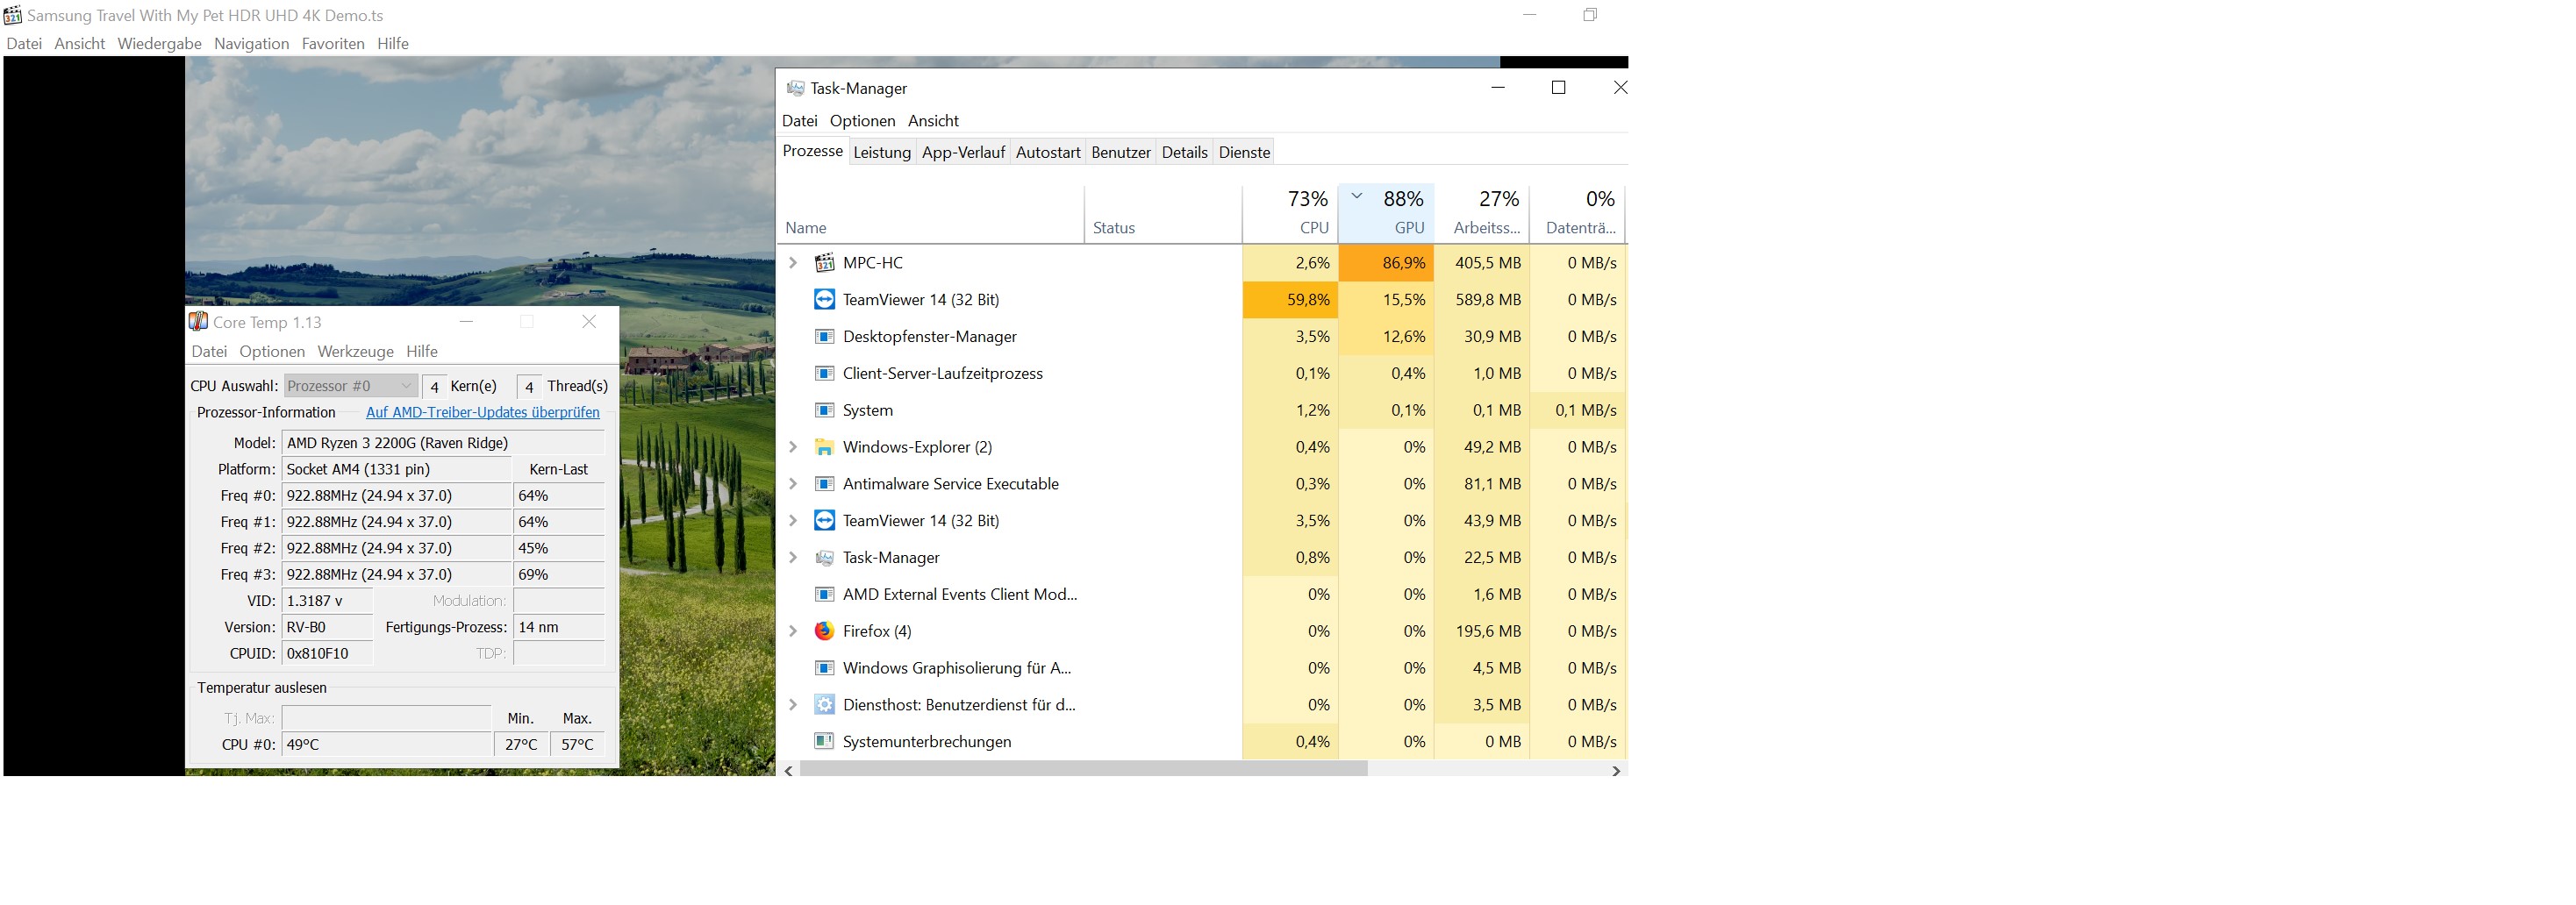Click AMD External Events Client icon

tap(824, 595)
